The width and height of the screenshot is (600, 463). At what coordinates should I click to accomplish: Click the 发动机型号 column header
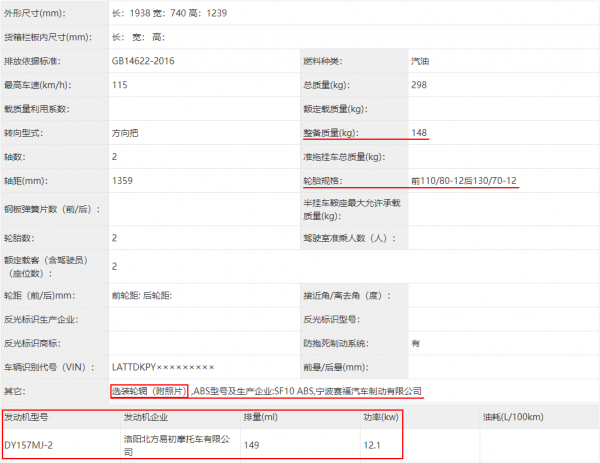pyautogui.click(x=26, y=417)
